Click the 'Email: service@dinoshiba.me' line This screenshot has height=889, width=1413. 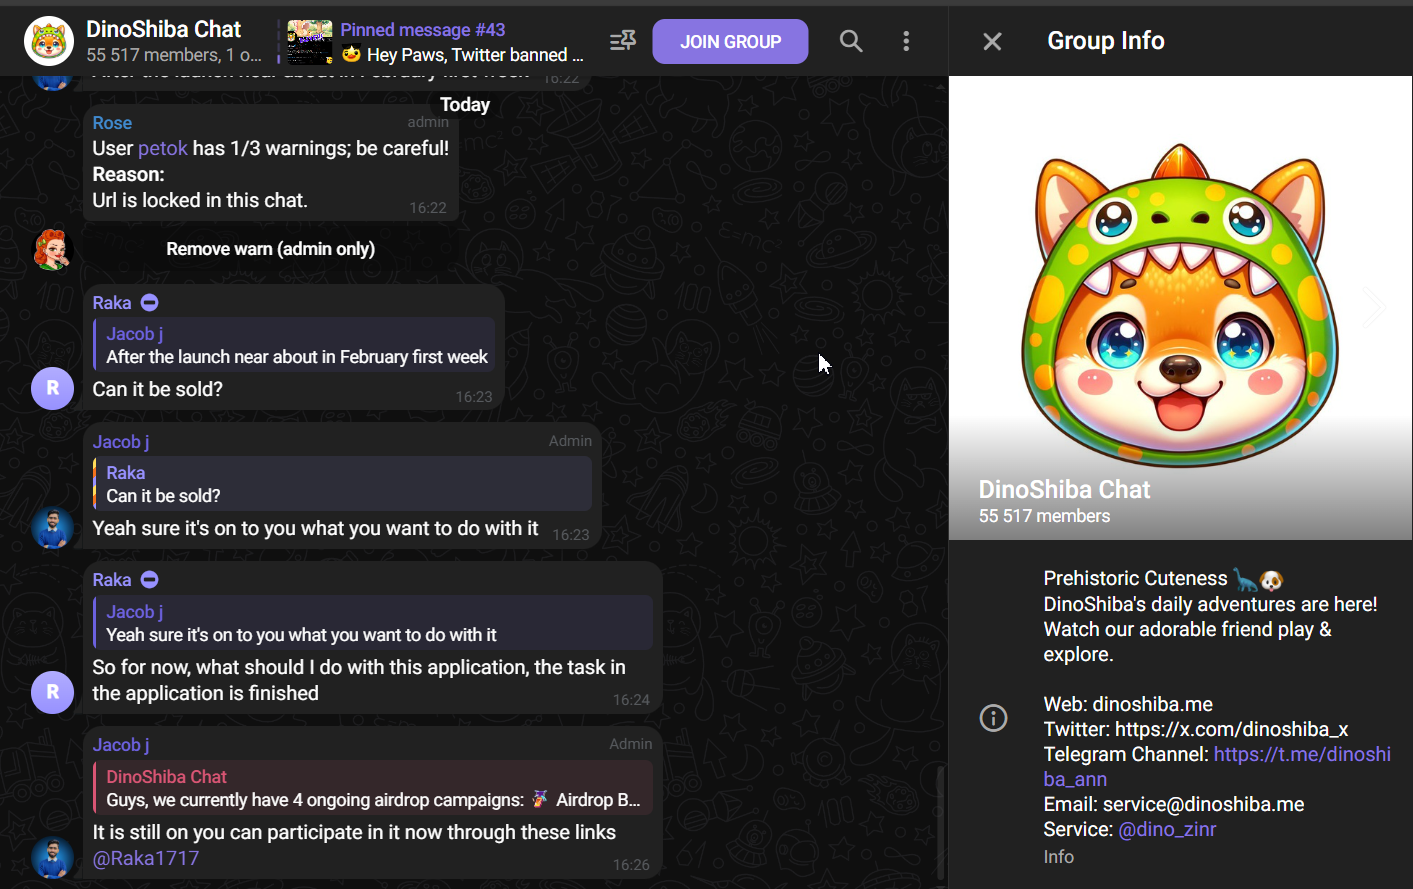(1174, 804)
